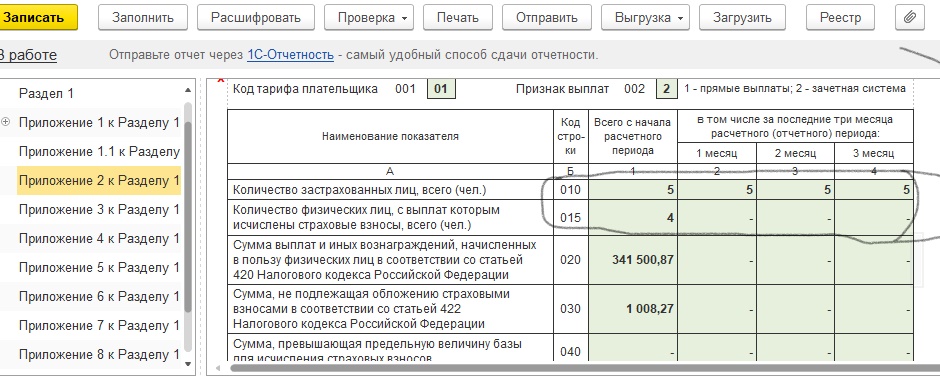Click row 030 cell for 3 месяц
Screen dimensions: 940x378
(x=874, y=309)
